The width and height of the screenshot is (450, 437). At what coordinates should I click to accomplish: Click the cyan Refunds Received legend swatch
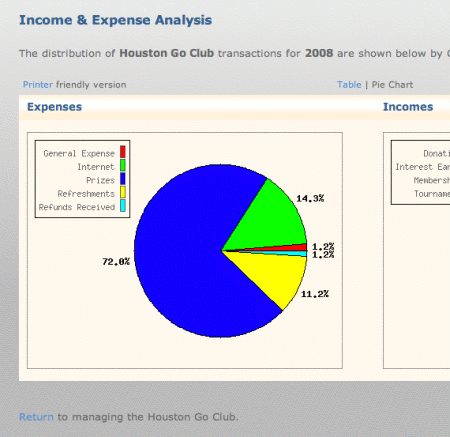123,205
